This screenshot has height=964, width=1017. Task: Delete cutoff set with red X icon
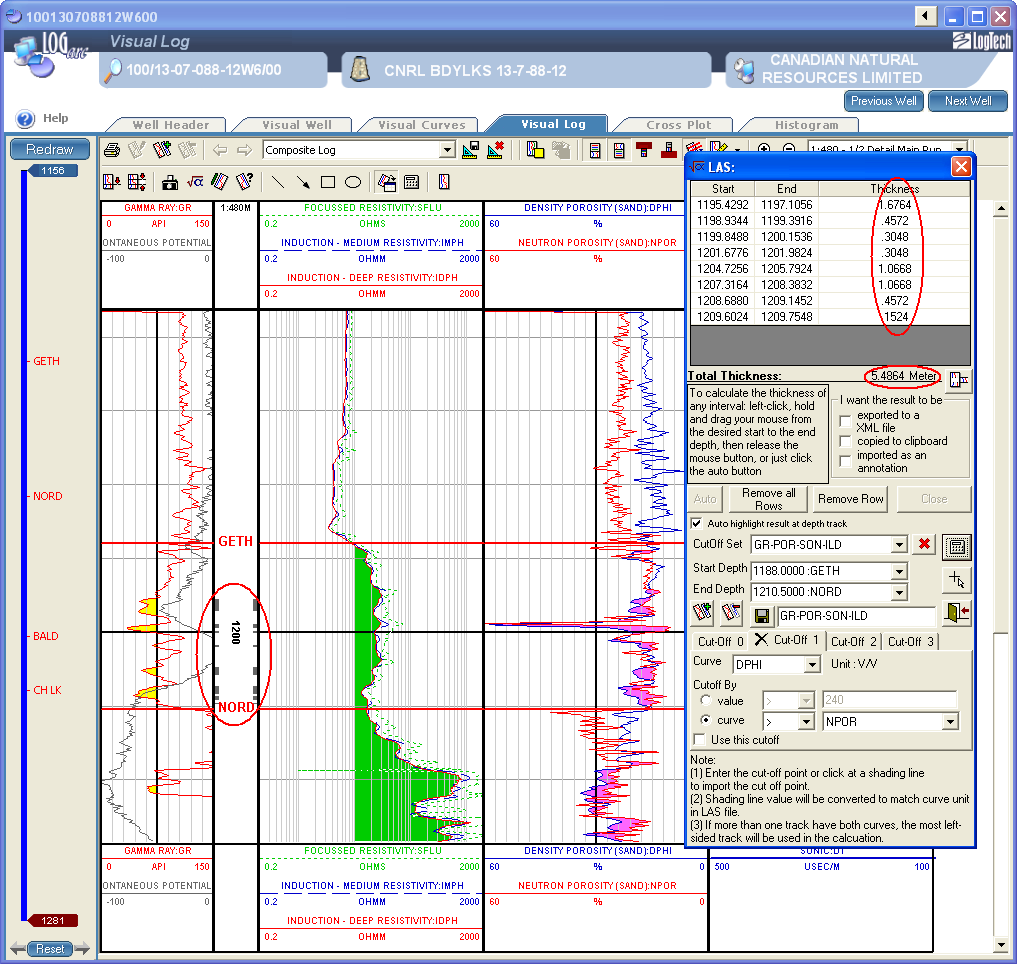pyautogui.click(x=925, y=545)
